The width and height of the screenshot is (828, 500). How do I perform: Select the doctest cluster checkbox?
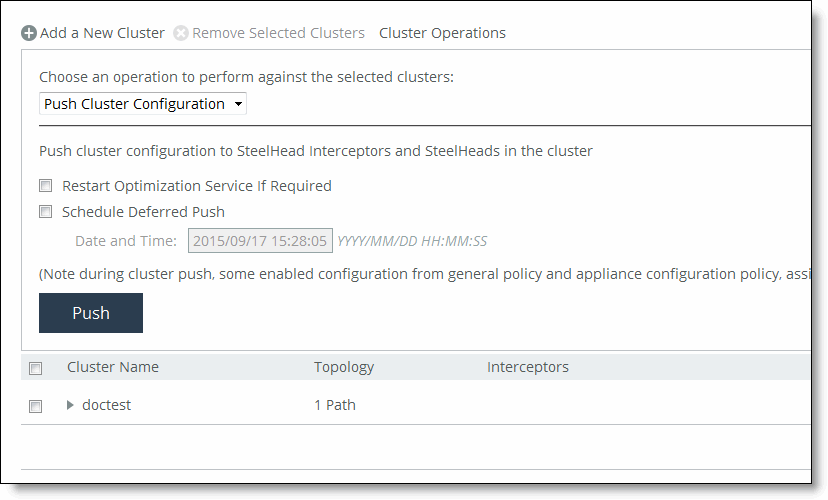pyautogui.click(x=35, y=406)
